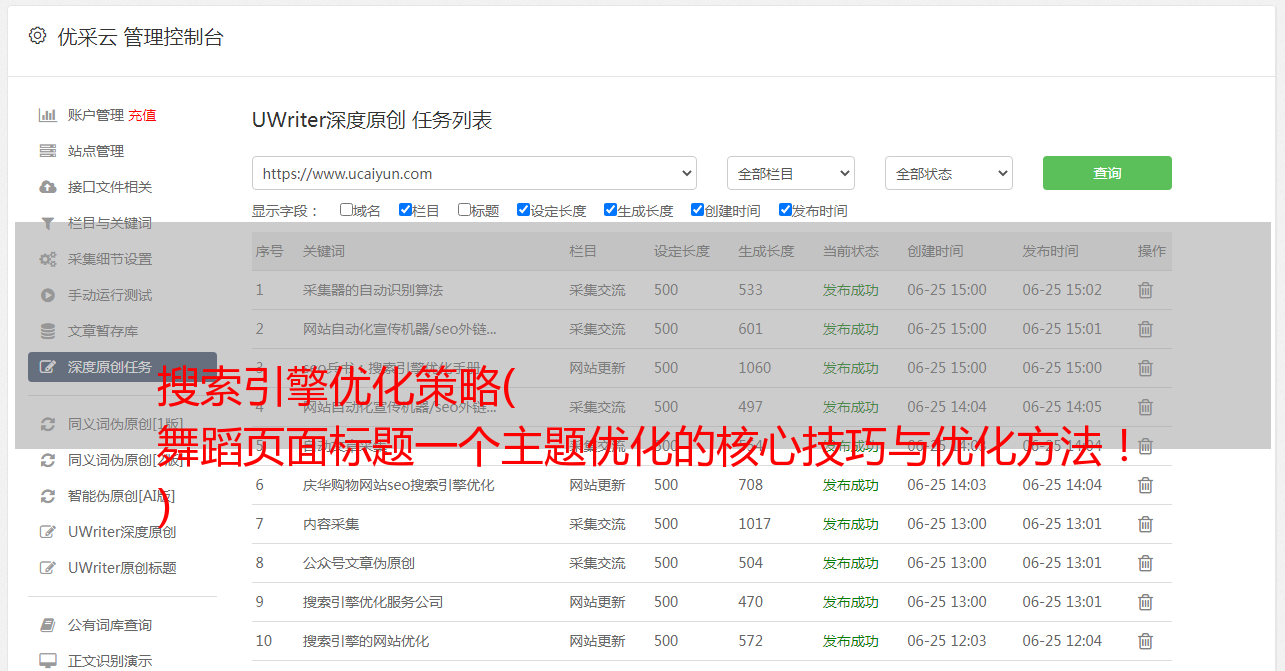Delete row 1 with its trash icon
1285x671 pixels.
coord(1145,290)
